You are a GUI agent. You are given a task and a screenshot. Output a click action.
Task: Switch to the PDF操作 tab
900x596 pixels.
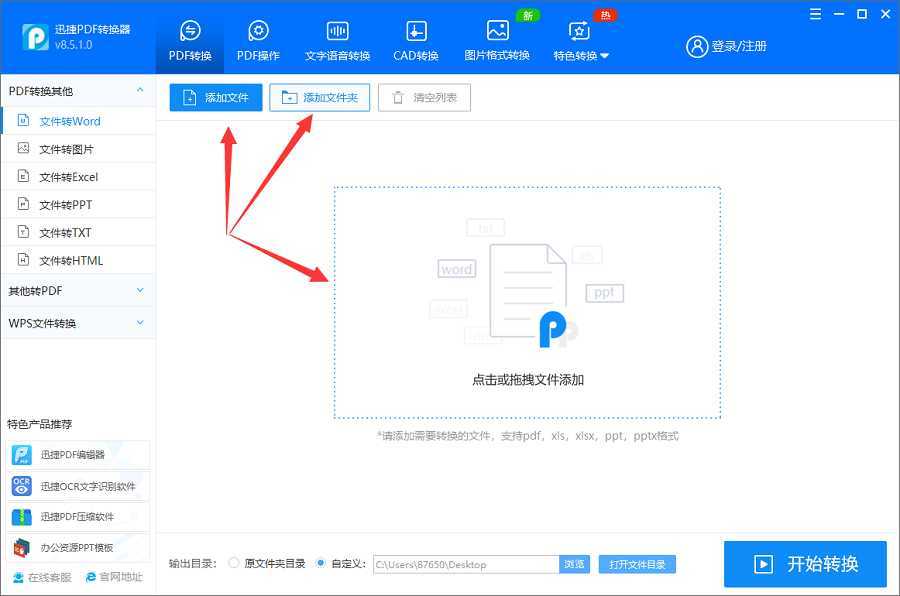pyautogui.click(x=258, y=40)
